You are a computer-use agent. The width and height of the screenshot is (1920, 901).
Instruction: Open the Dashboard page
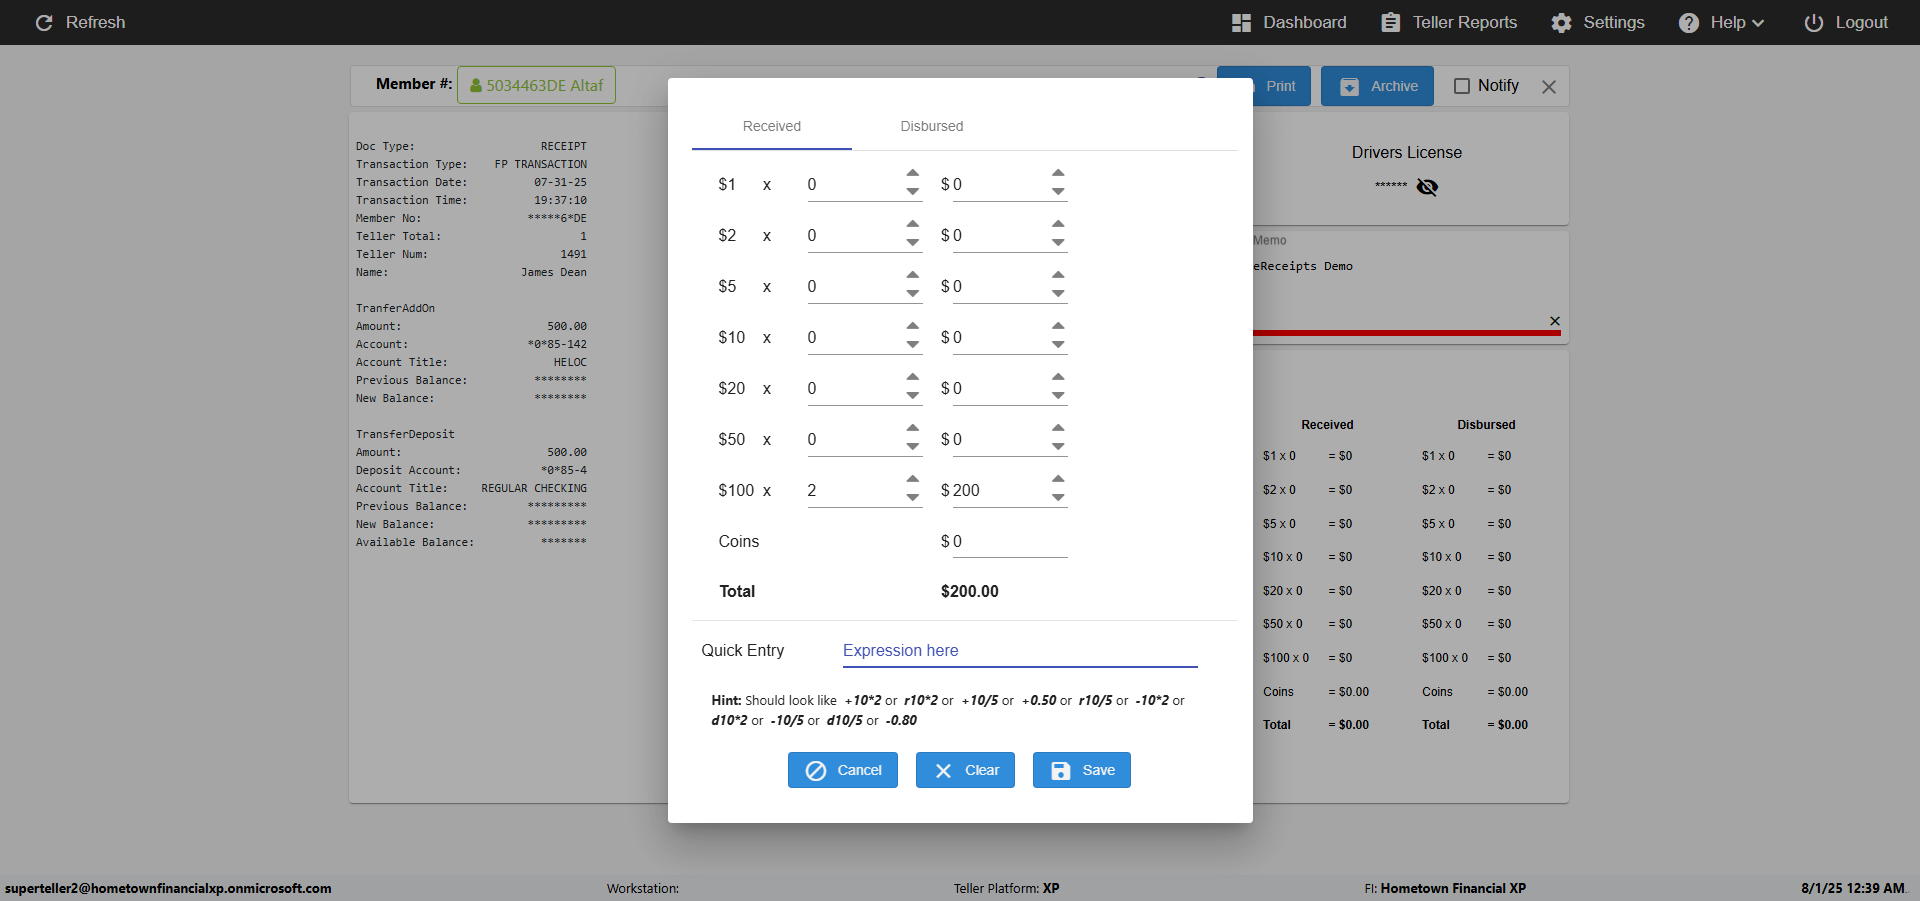coord(1289,22)
